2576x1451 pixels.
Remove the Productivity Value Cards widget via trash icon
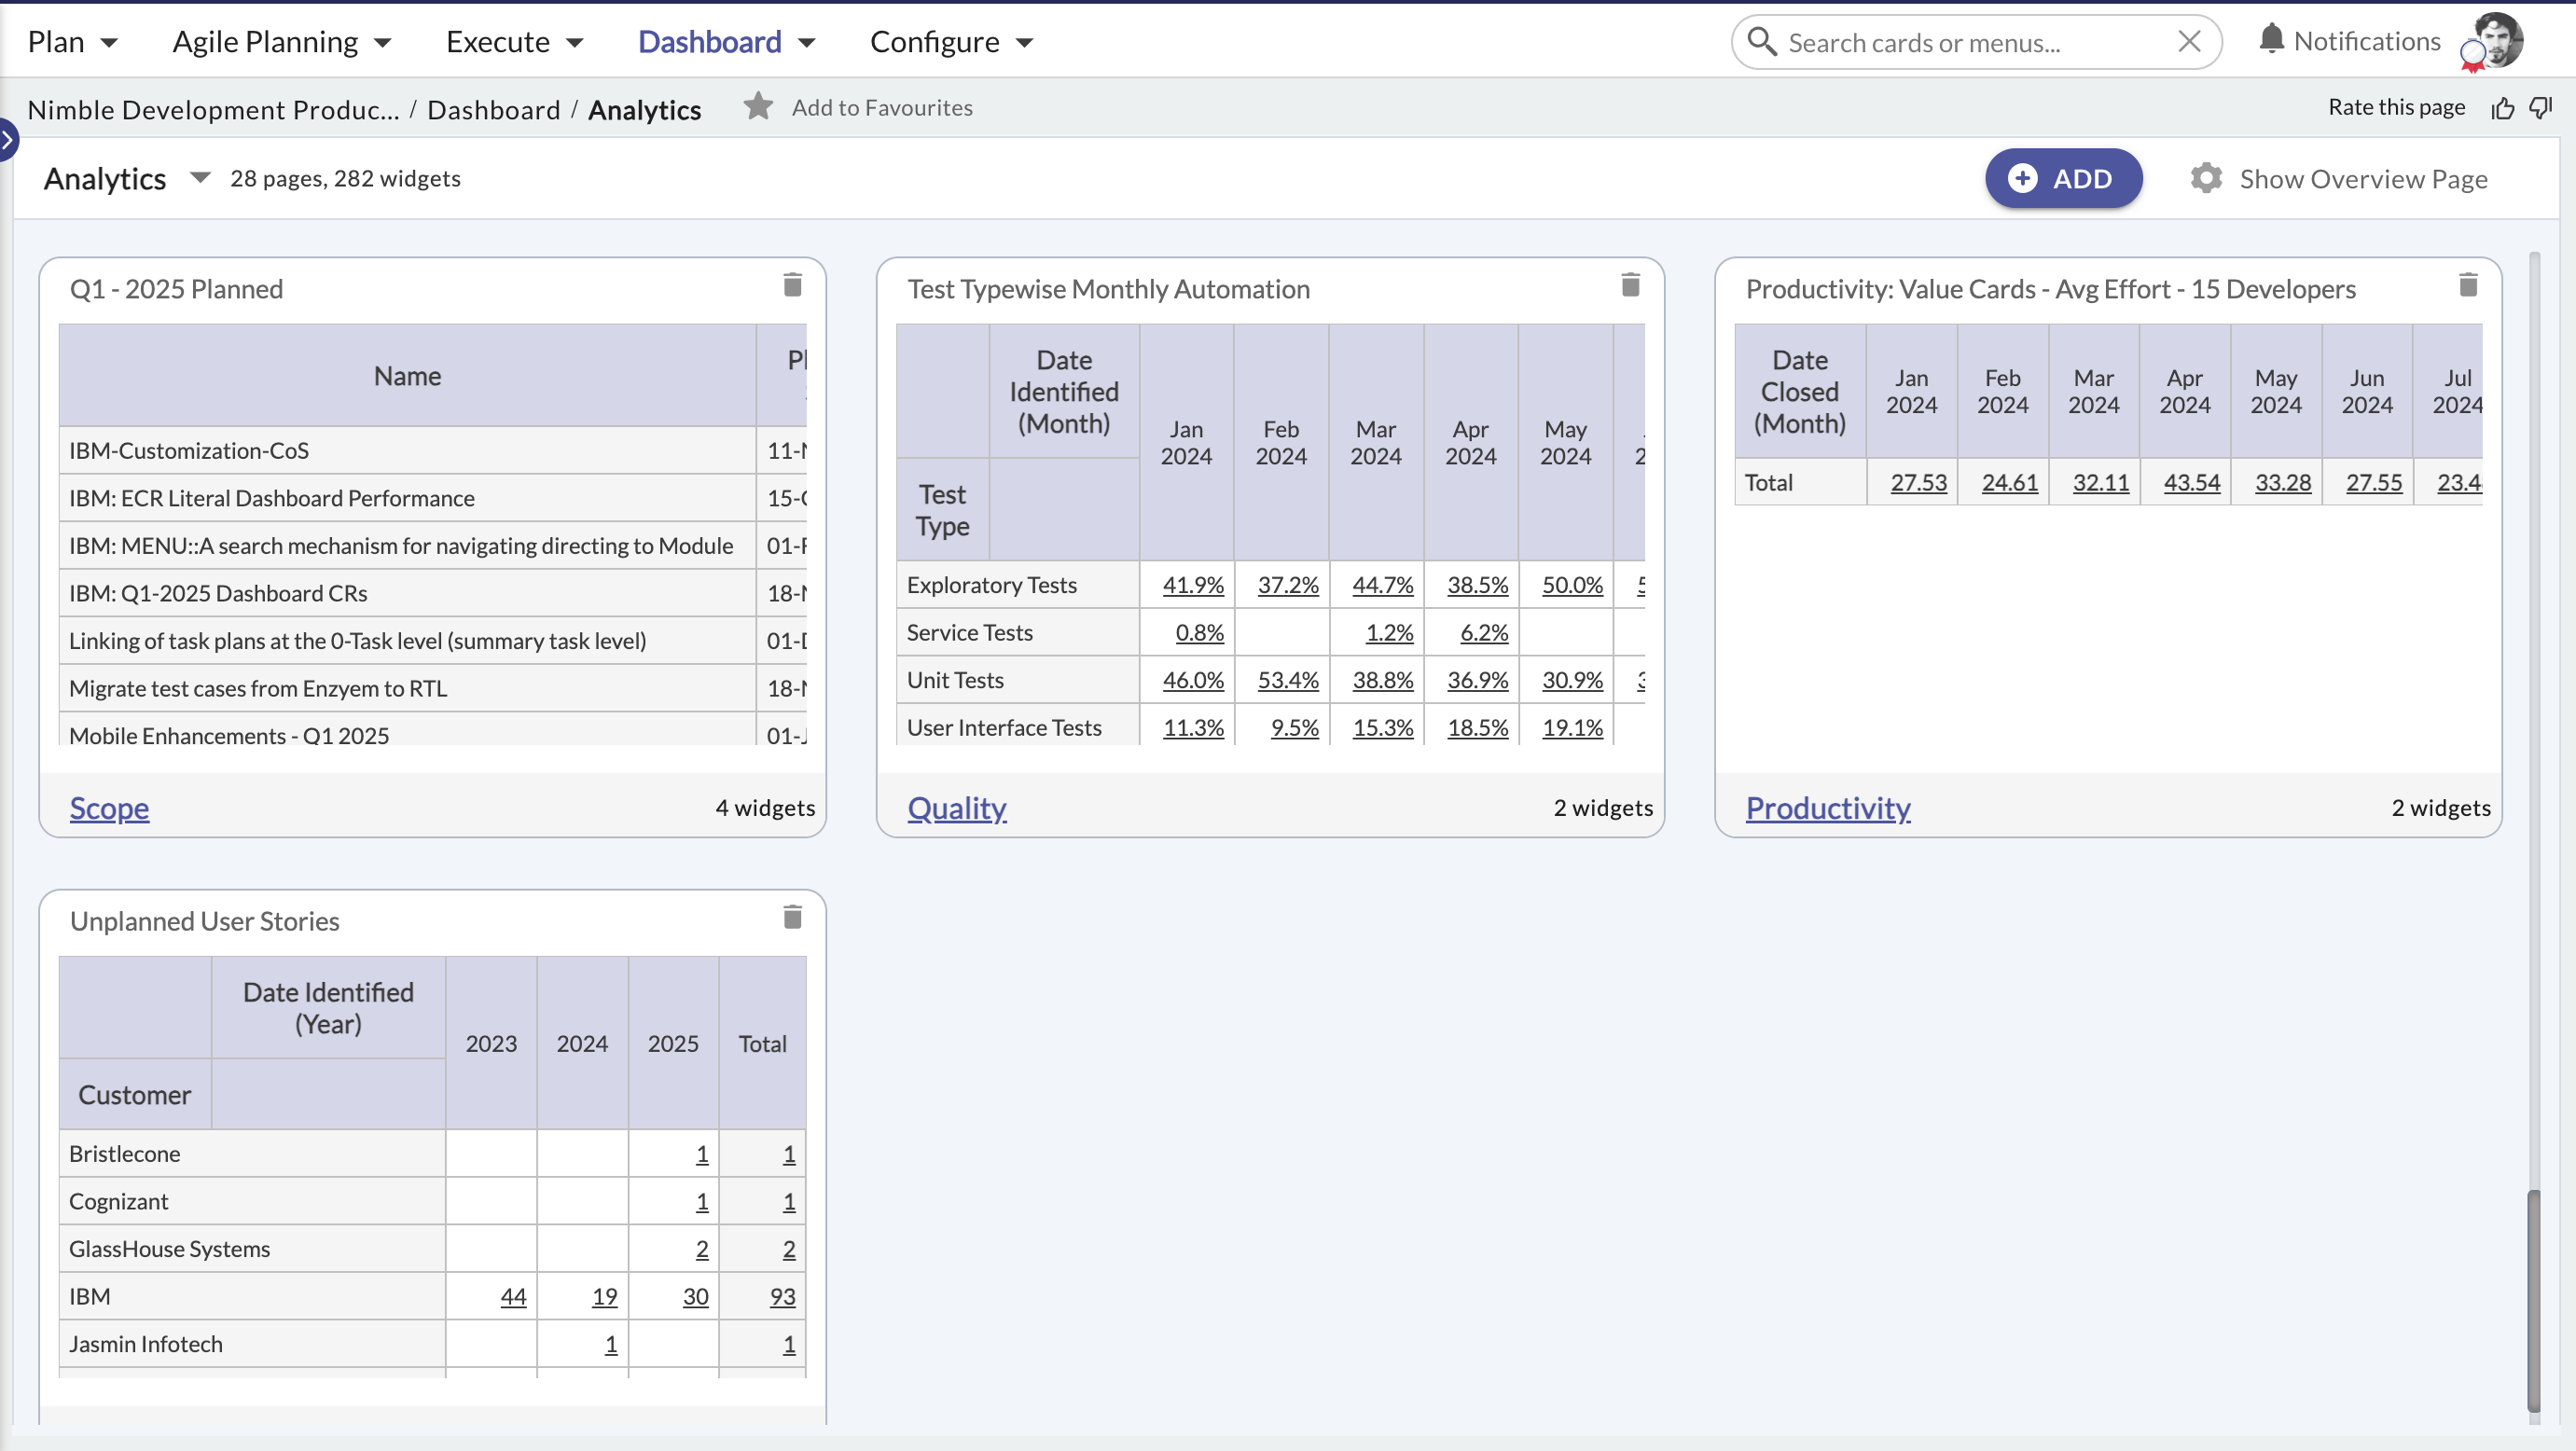[2468, 286]
